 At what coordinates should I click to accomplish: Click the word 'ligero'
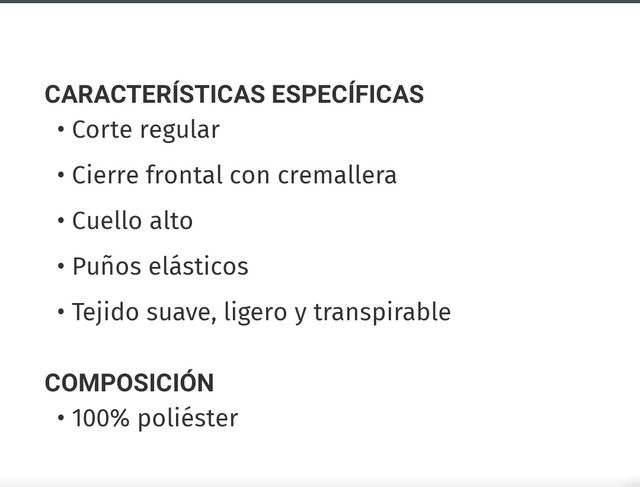pos(253,312)
